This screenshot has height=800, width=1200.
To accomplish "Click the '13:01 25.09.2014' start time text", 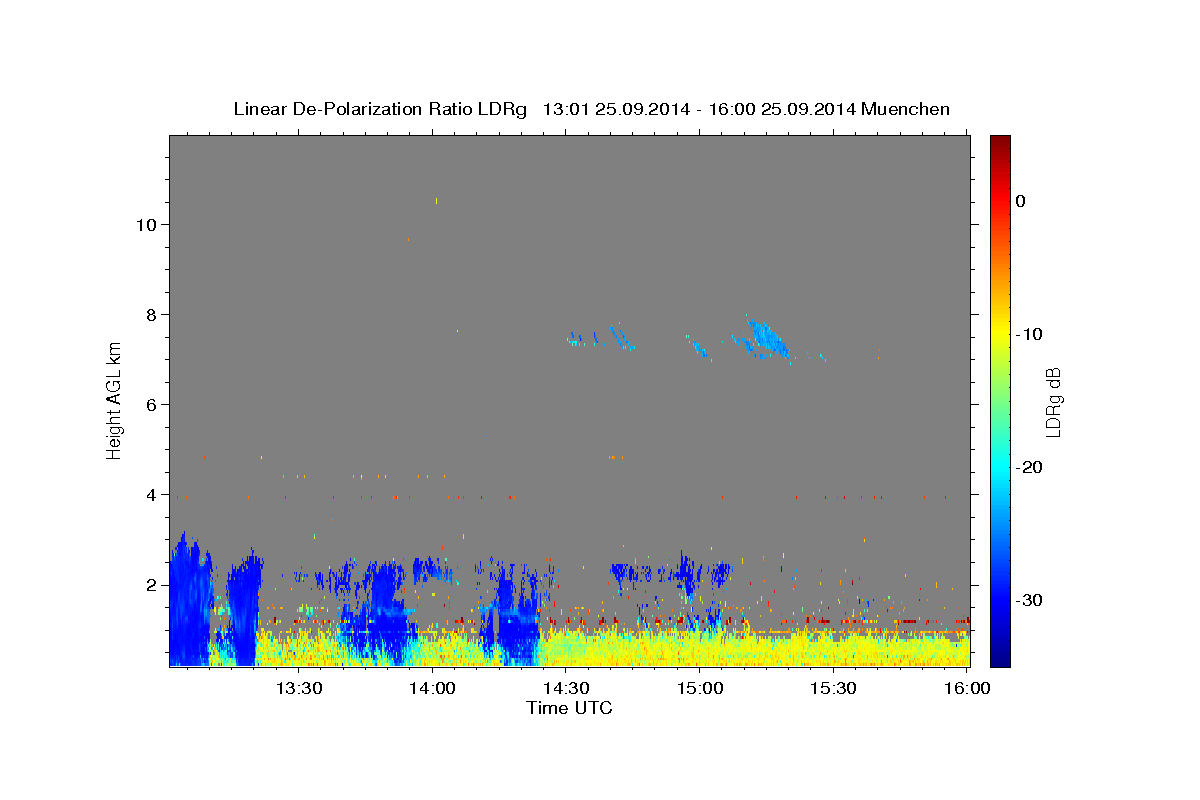I will 616,109.
